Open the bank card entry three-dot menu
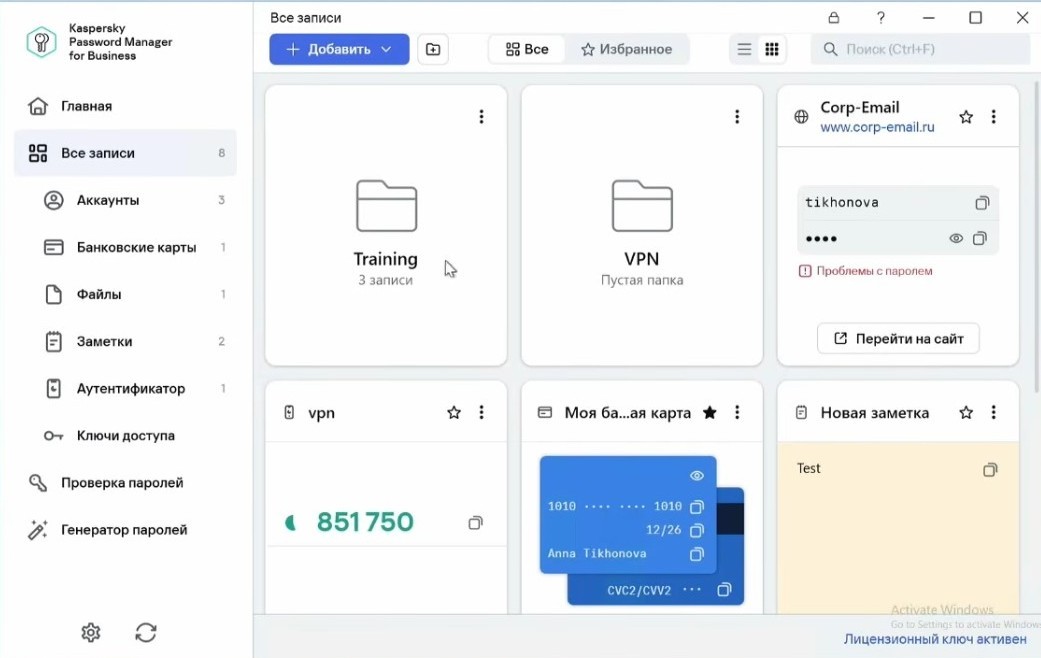This screenshot has width=1041, height=658. pos(737,412)
